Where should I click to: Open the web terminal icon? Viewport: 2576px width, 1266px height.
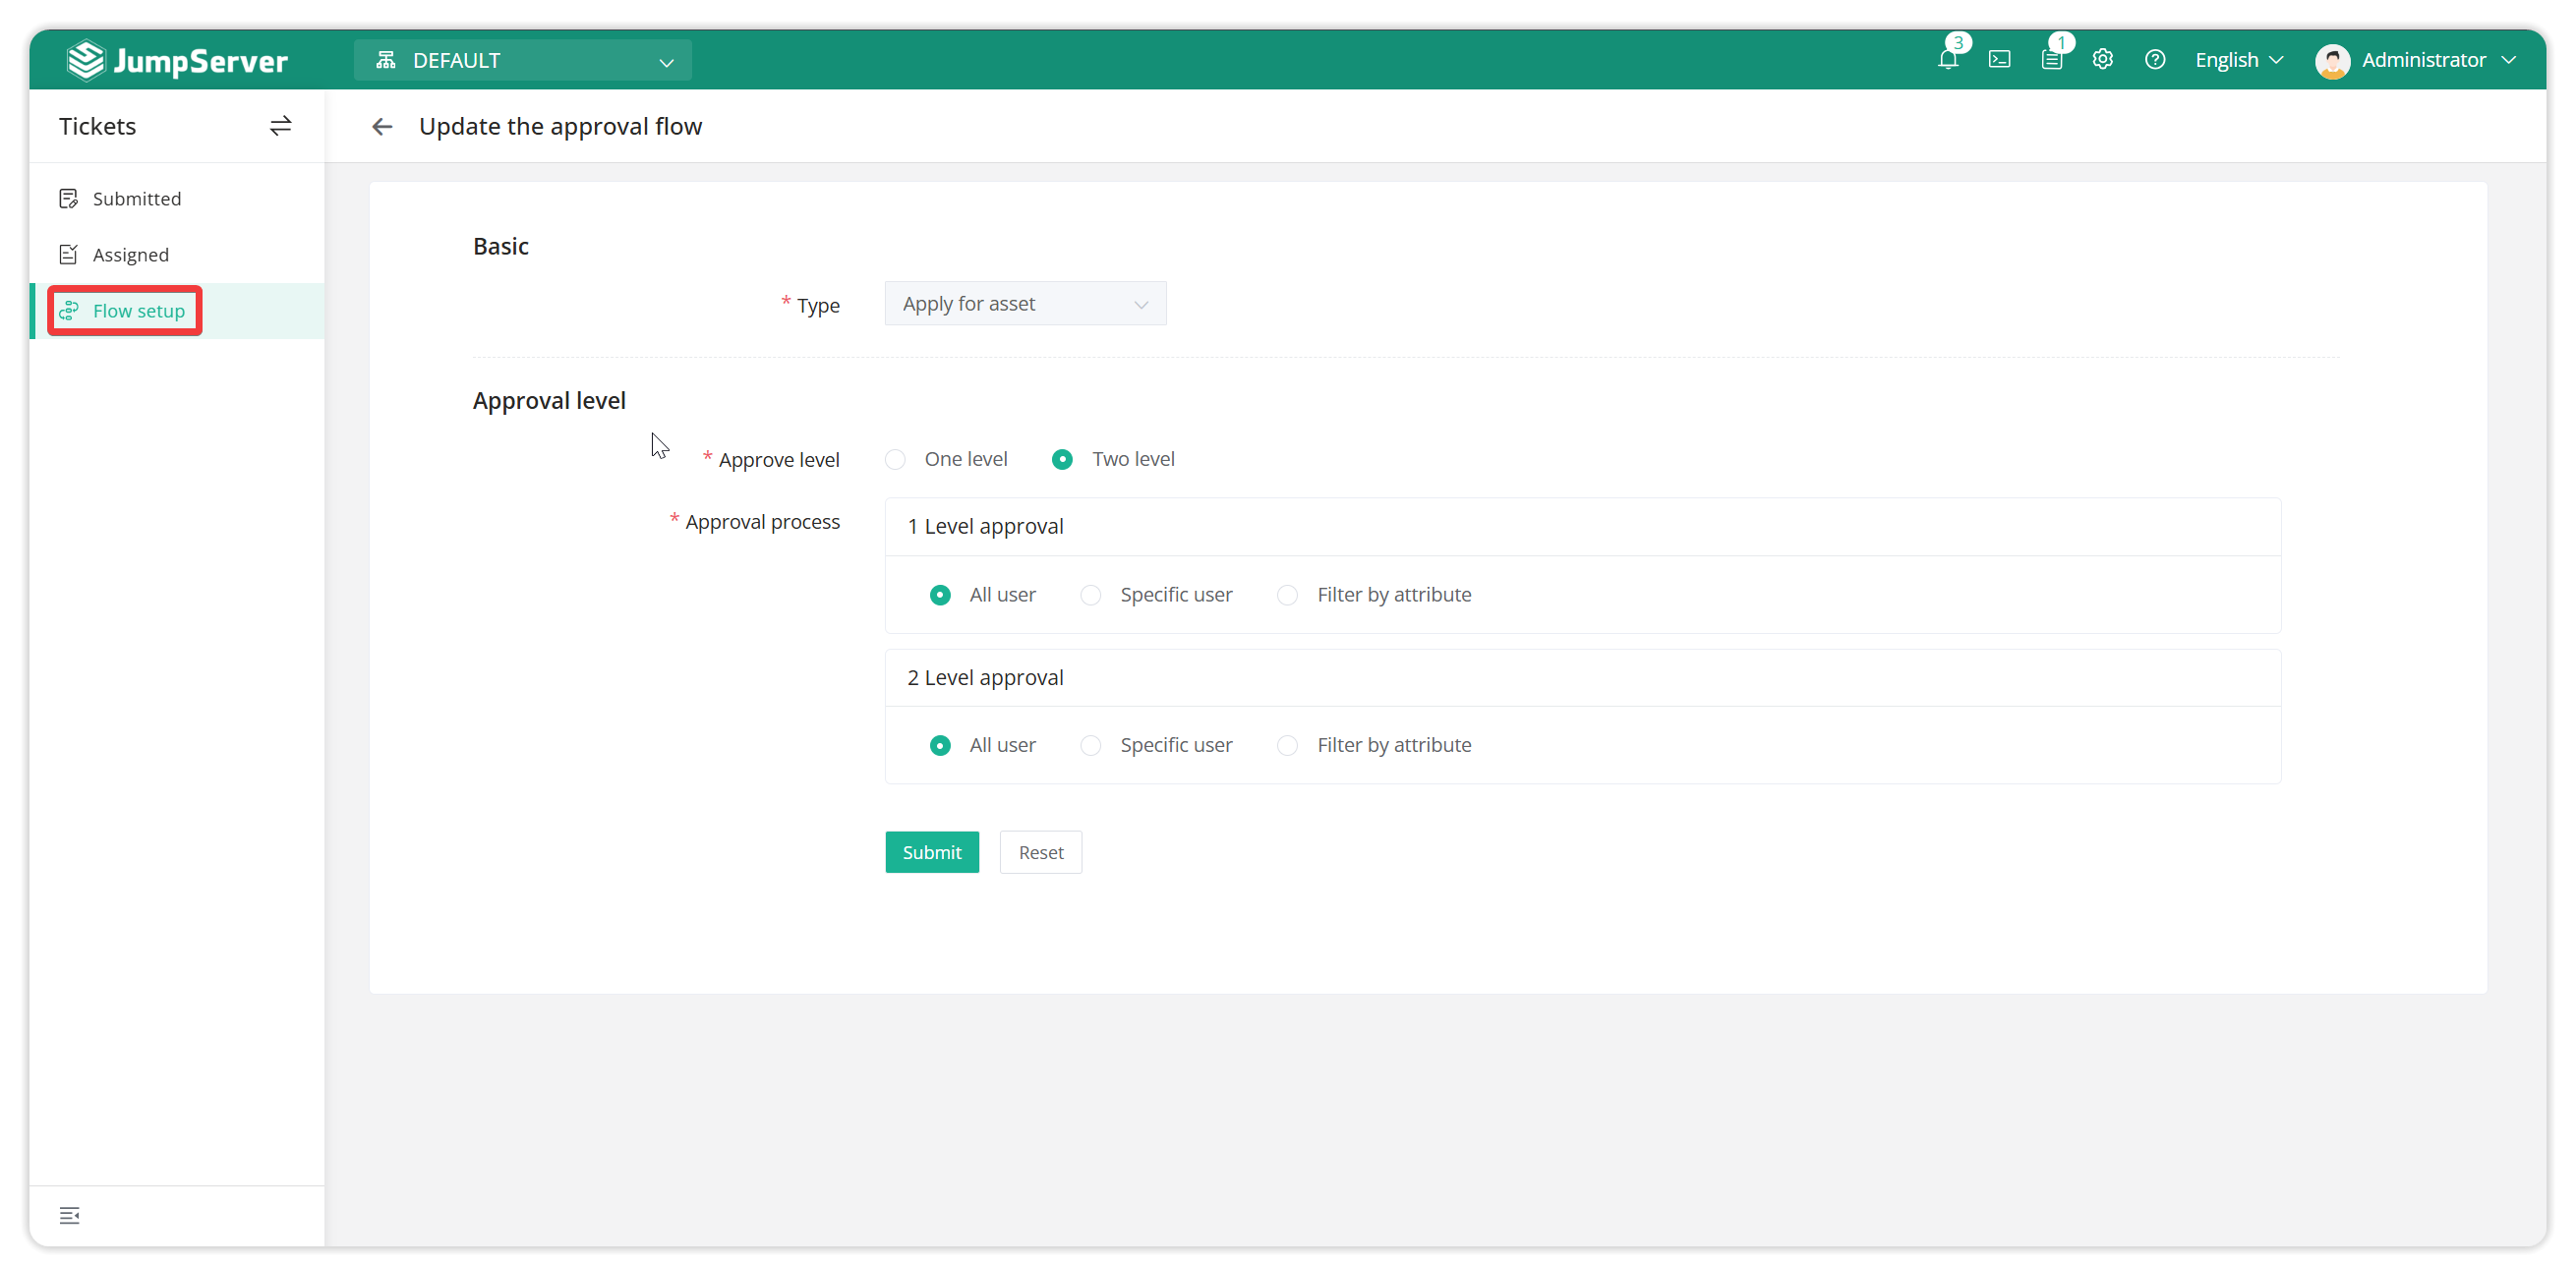pyautogui.click(x=1999, y=60)
